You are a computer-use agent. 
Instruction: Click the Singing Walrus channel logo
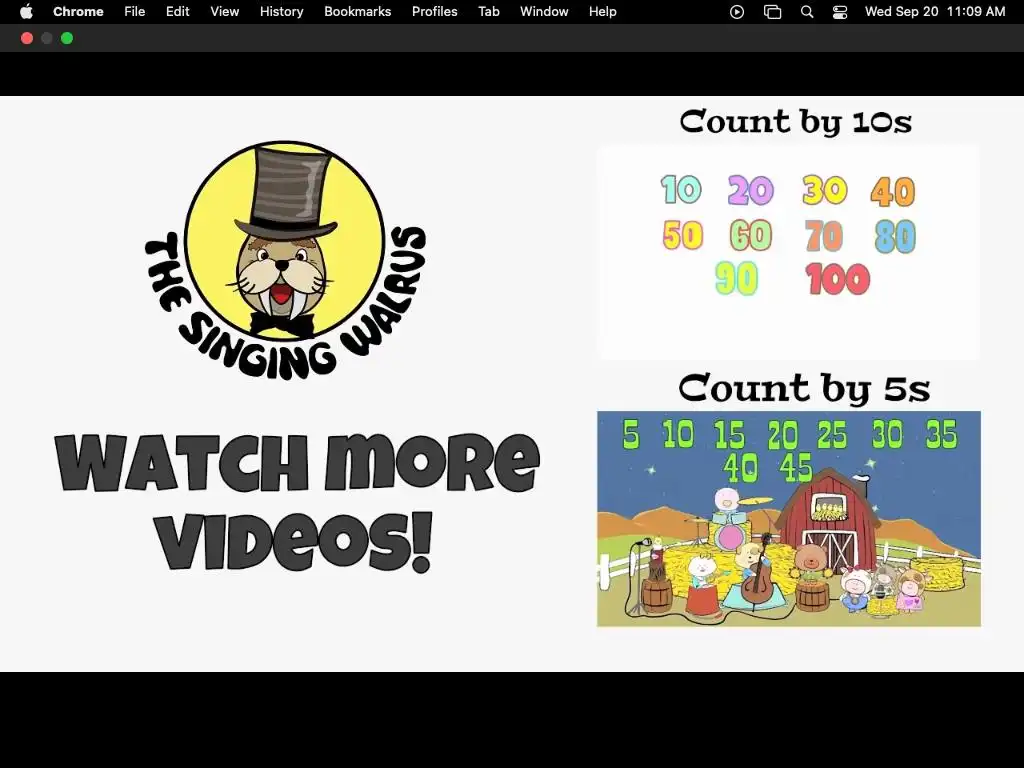tap(285, 260)
